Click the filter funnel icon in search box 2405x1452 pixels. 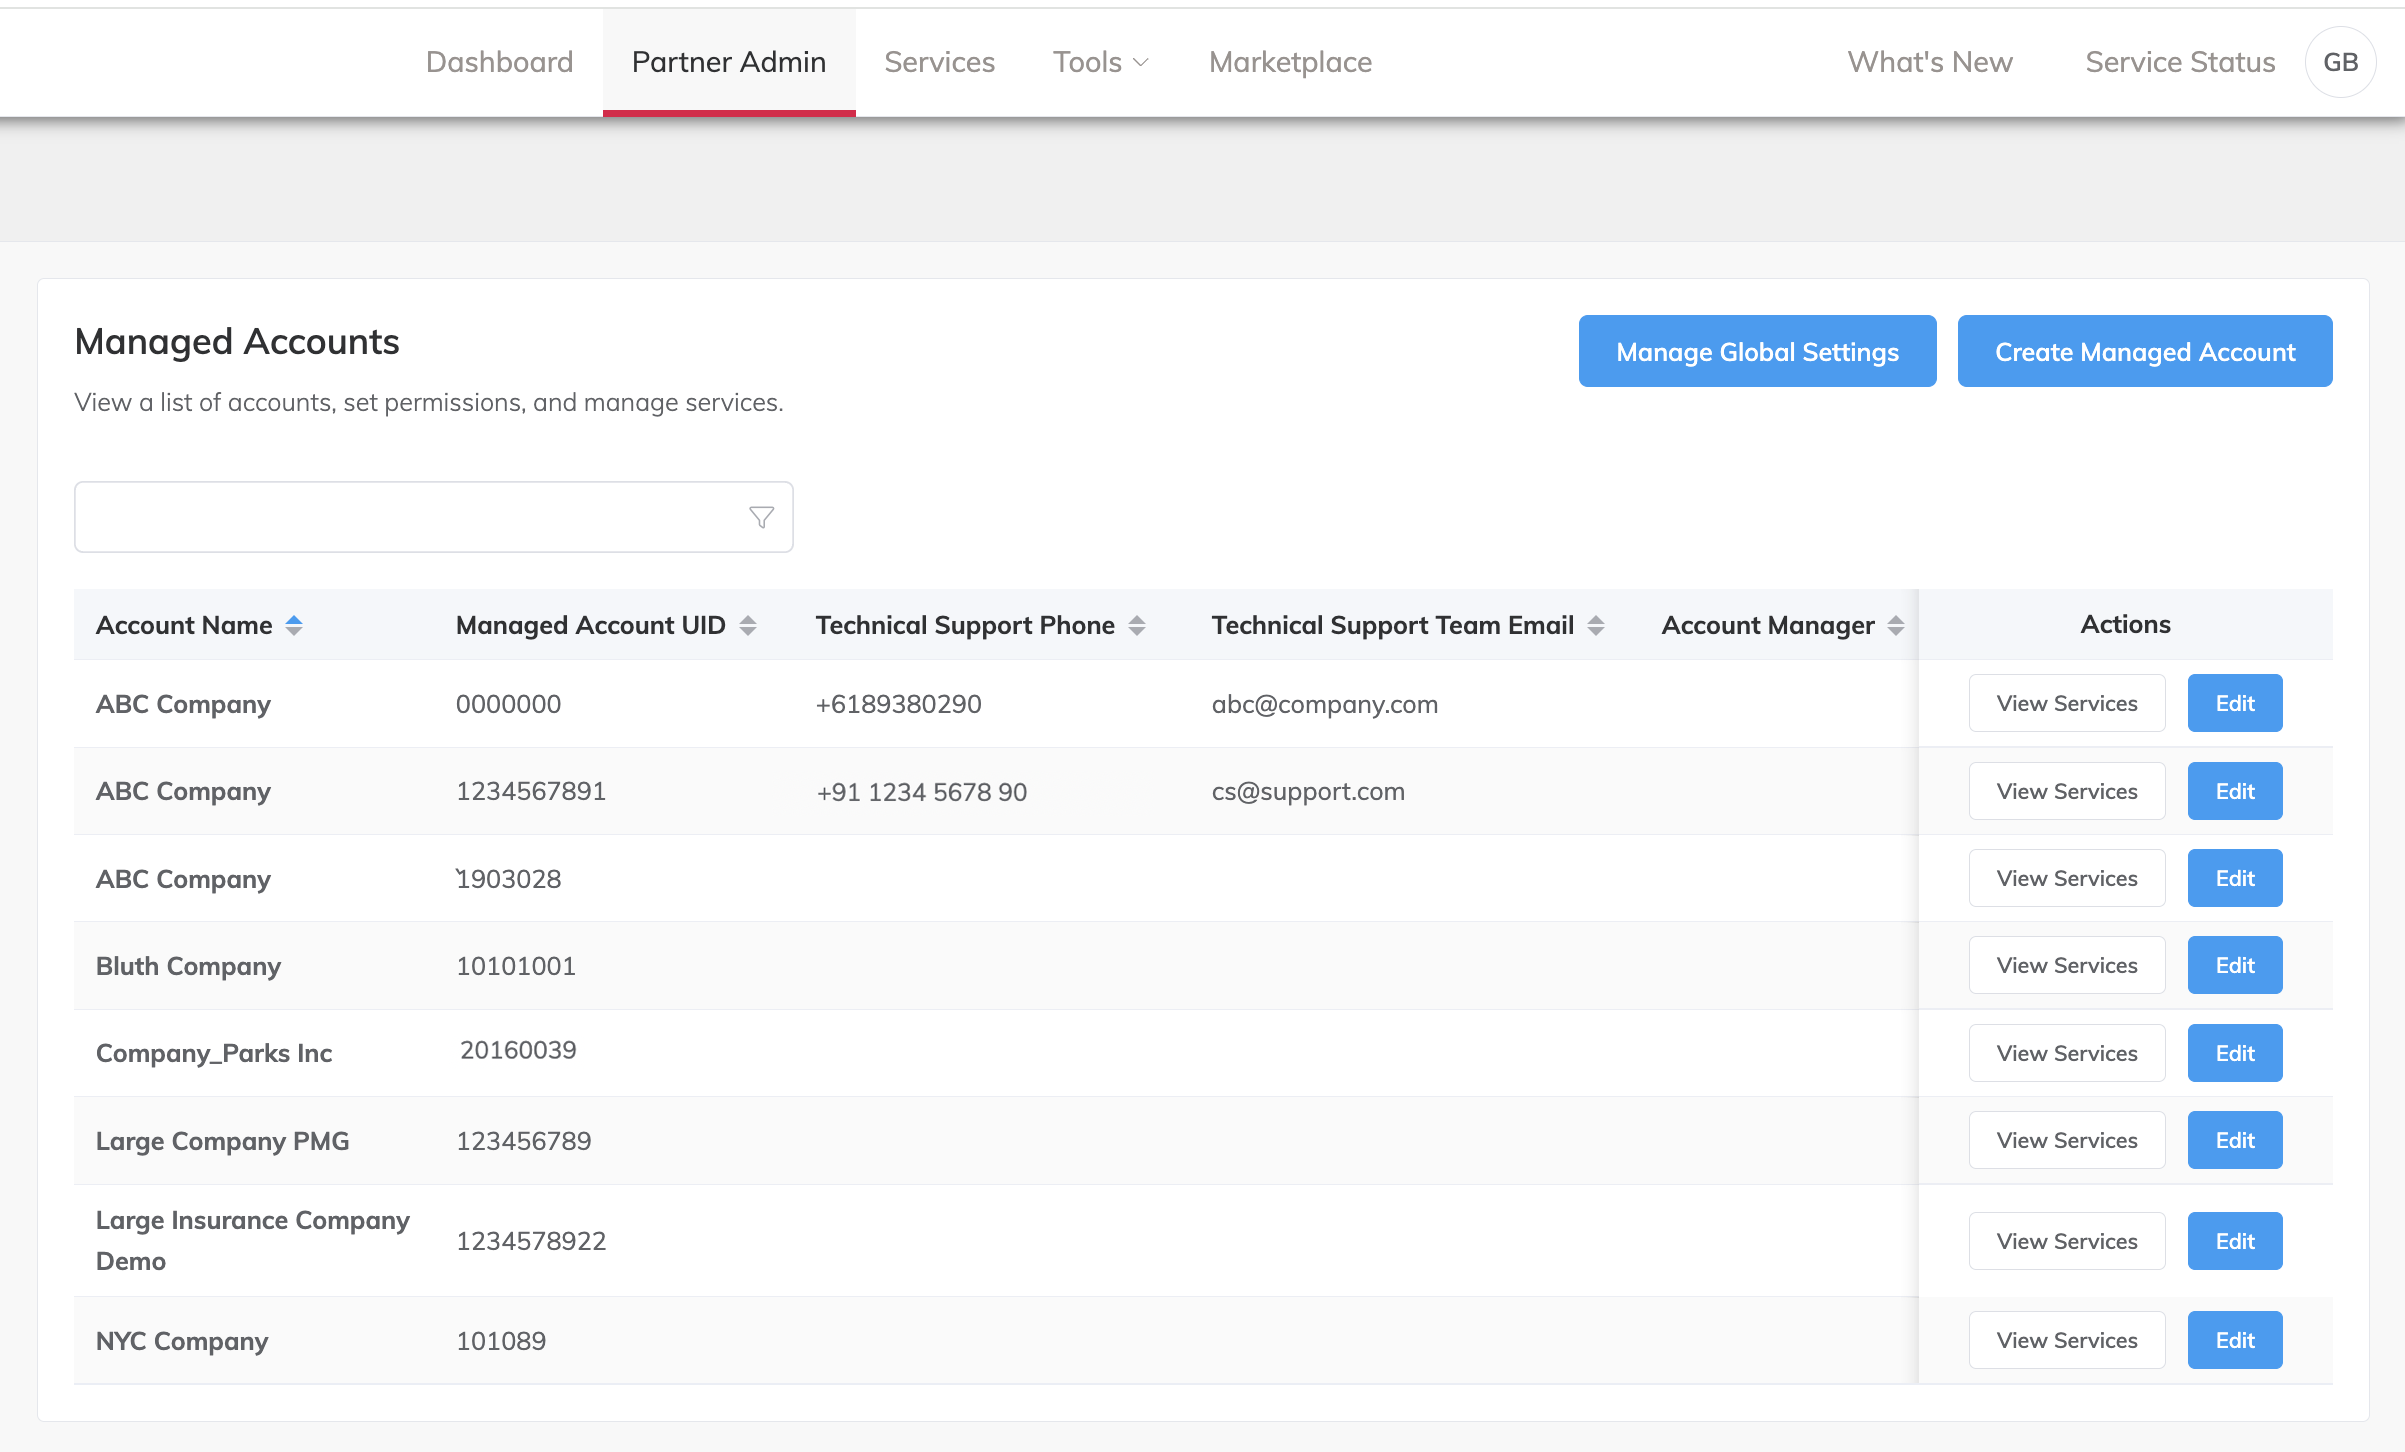761,517
